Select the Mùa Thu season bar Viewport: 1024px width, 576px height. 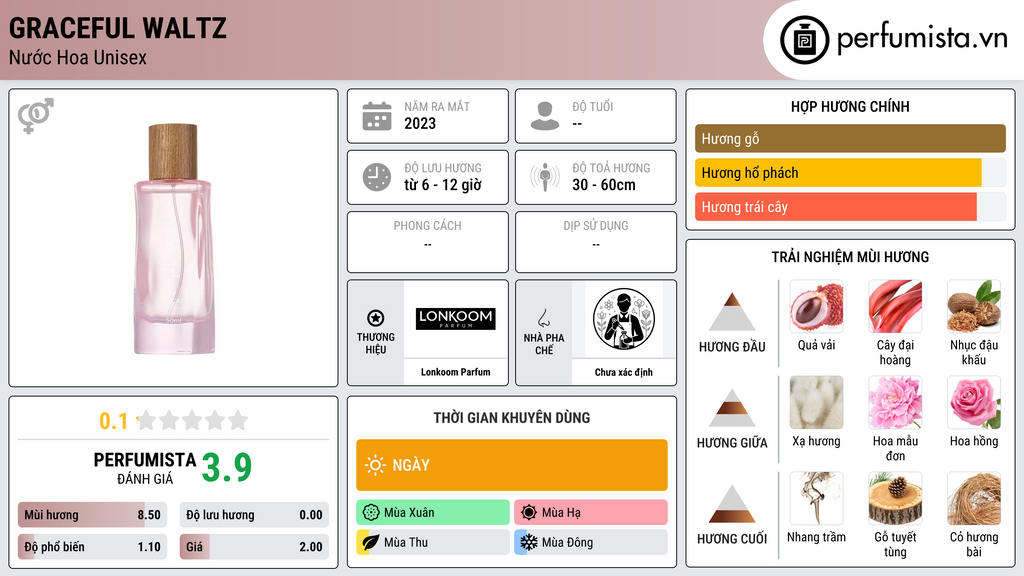(433, 542)
